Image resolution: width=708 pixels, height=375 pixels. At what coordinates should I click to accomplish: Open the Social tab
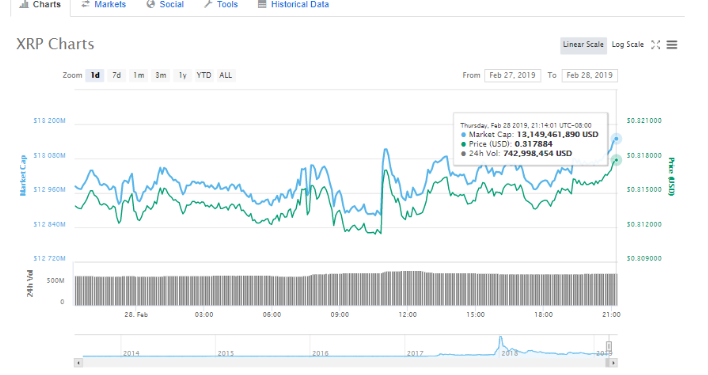[165, 5]
